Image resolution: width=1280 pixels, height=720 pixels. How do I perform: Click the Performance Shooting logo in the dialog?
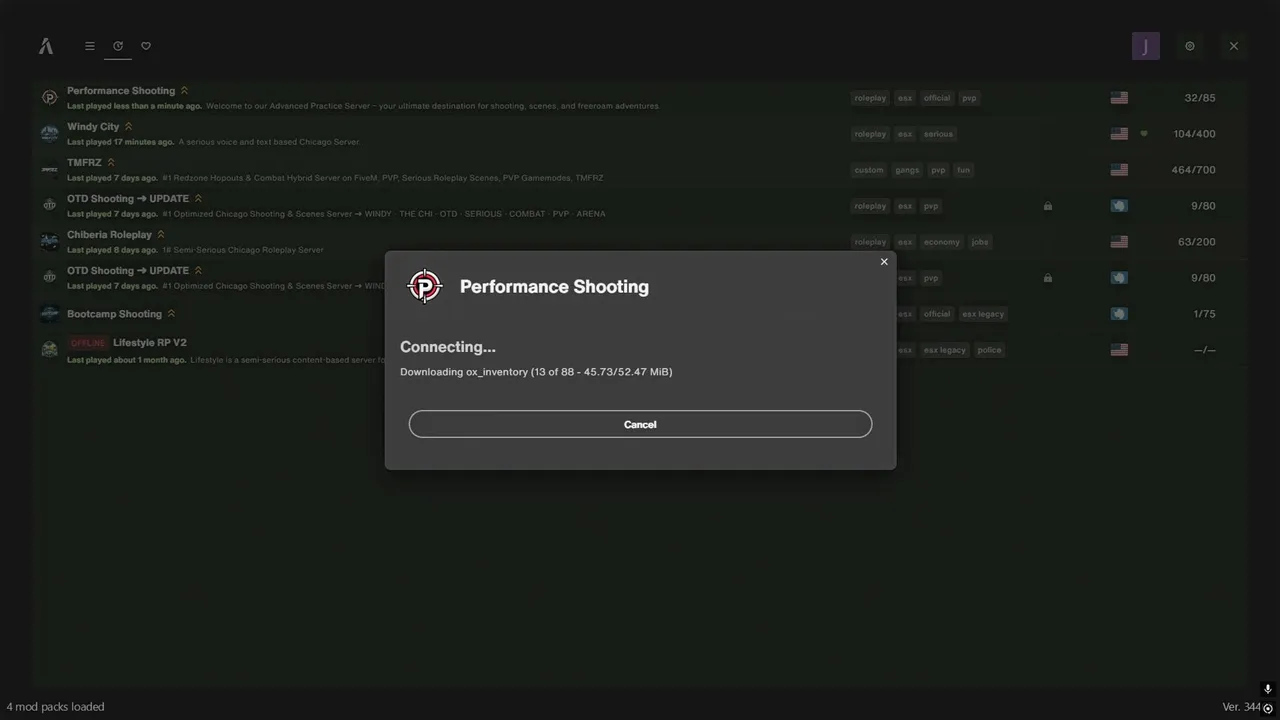(425, 286)
